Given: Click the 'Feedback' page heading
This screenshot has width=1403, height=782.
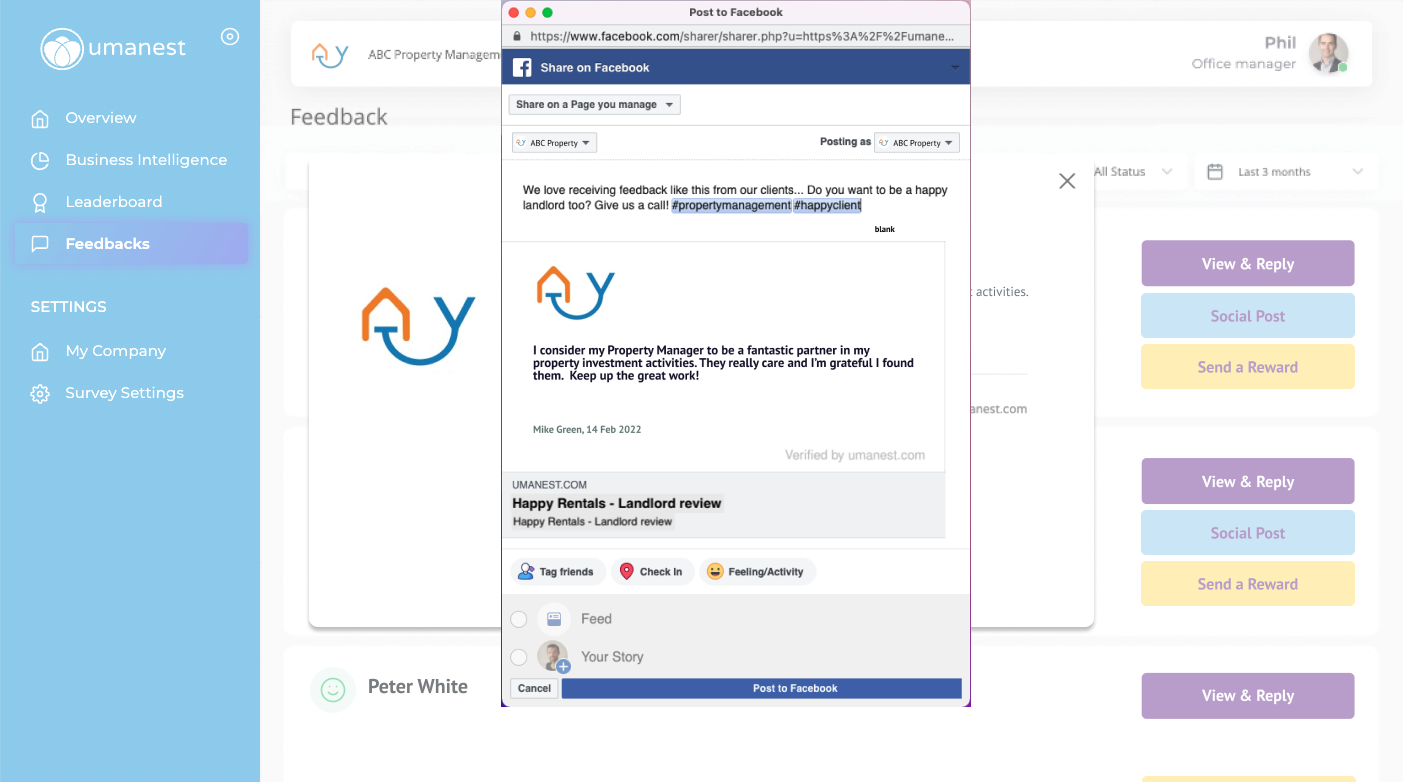Looking at the screenshot, I should (x=339, y=117).
